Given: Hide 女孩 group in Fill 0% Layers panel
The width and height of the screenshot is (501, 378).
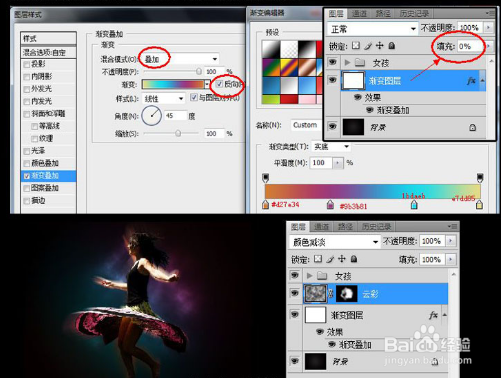Looking at the screenshot, I should point(332,62).
